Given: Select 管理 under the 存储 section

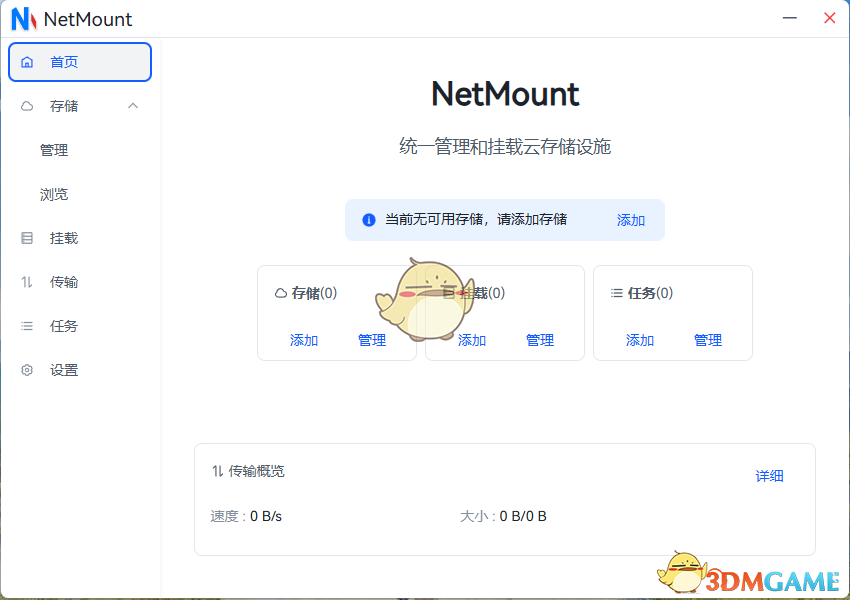Looking at the screenshot, I should [x=55, y=149].
